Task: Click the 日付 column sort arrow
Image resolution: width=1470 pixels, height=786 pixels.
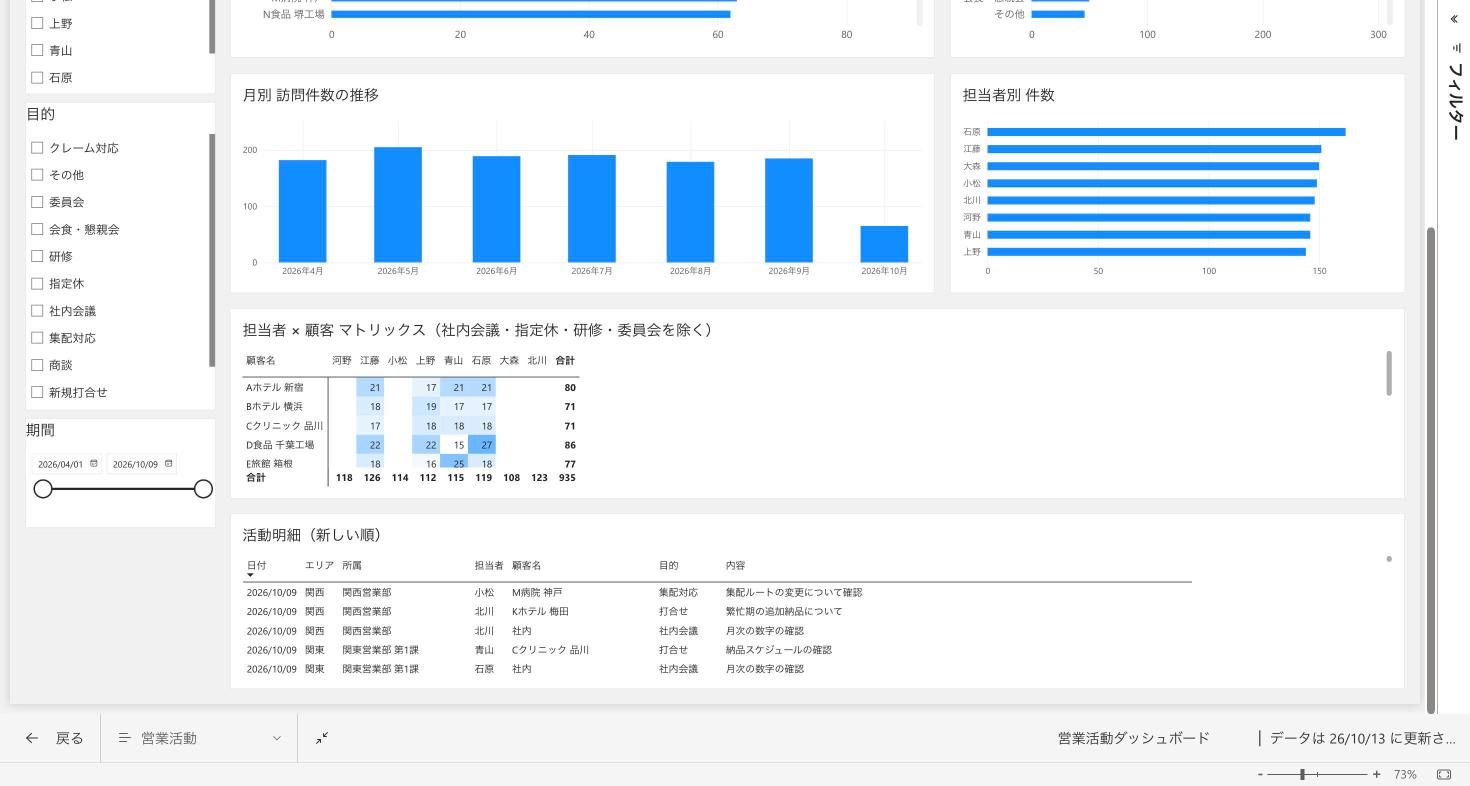Action: click(x=250, y=575)
